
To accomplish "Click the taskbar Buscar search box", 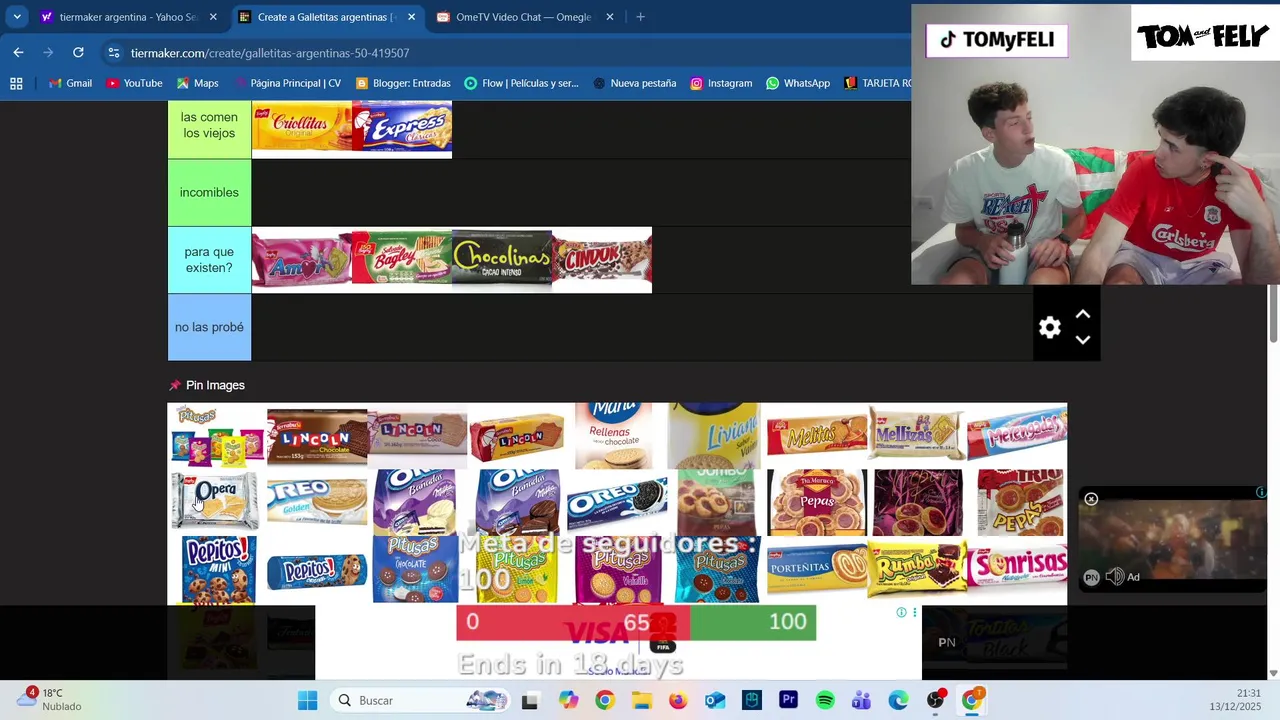I will (421, 700).
